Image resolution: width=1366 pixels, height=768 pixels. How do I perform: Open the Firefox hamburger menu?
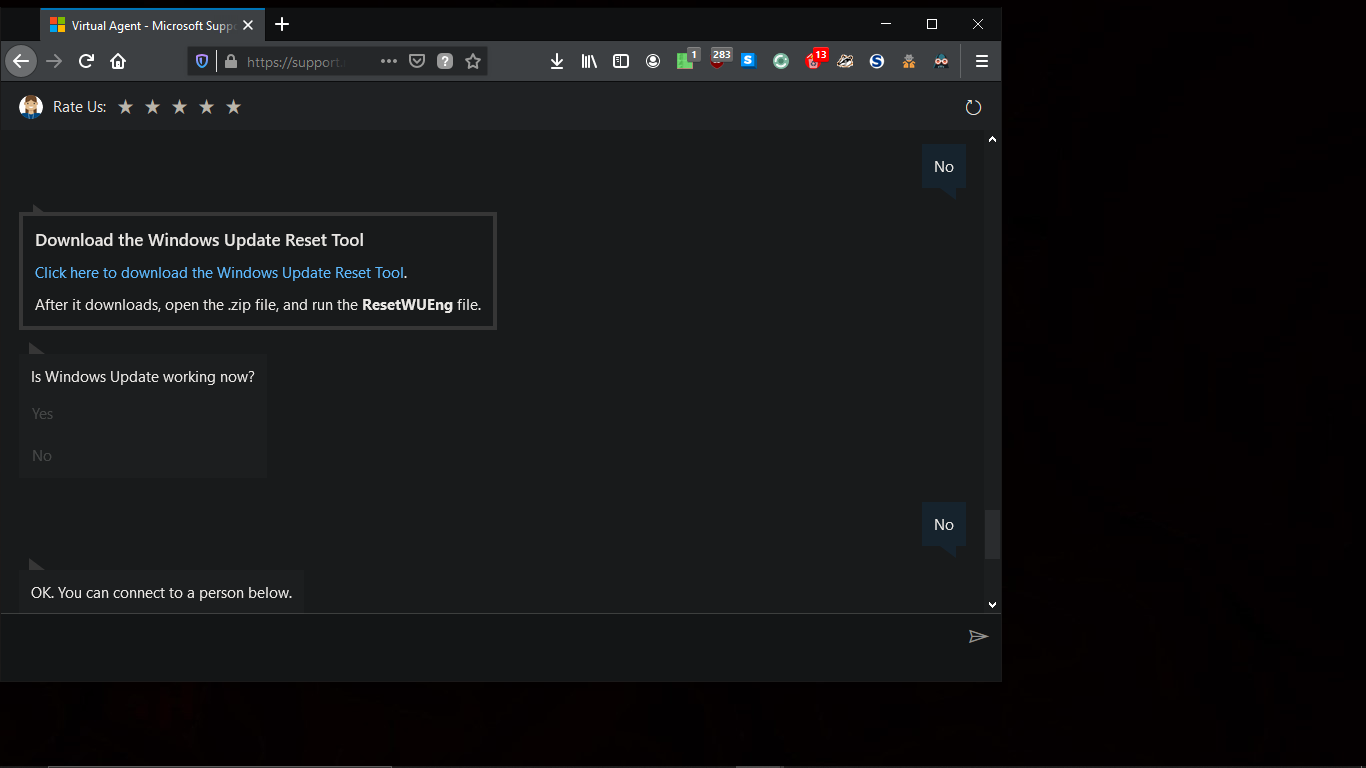click(982, 61)
